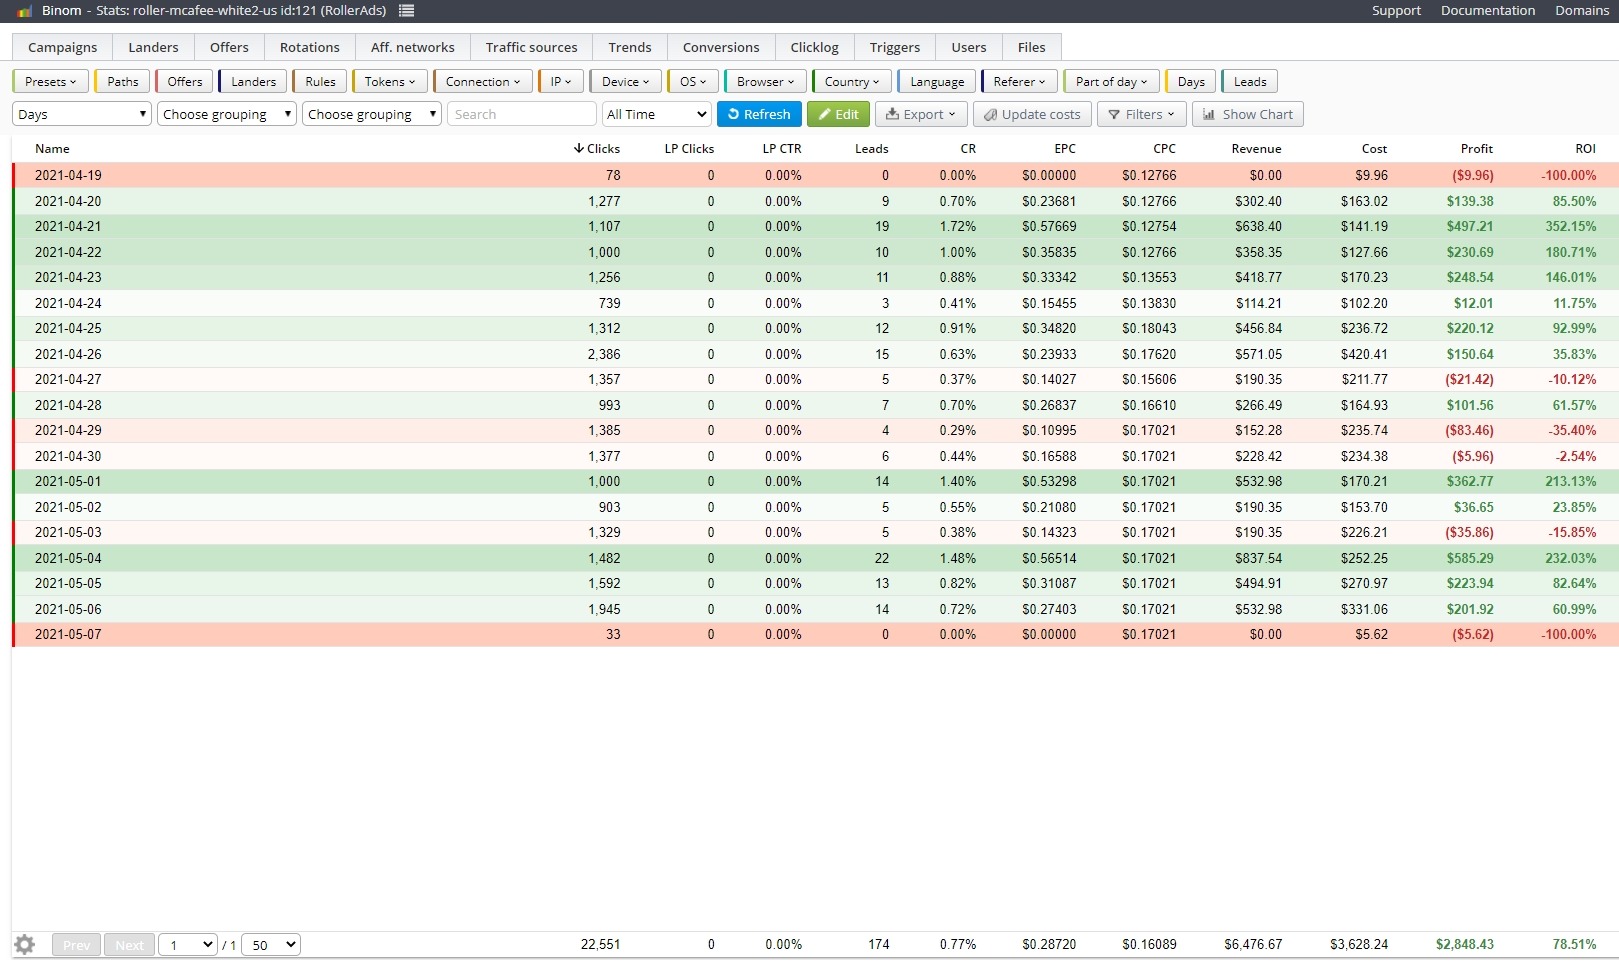Viewport: 1619px width, 963px height.
Task: Open the Documentation link
Action: click(x=1487, y=11)
